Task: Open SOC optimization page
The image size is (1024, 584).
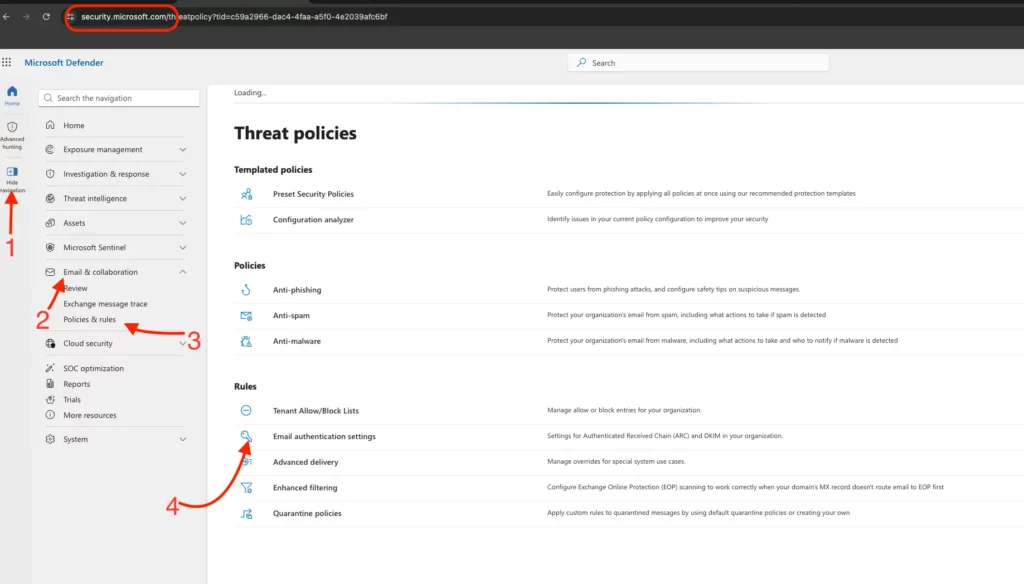Action: pyautogui.click(x=93, y=368)
